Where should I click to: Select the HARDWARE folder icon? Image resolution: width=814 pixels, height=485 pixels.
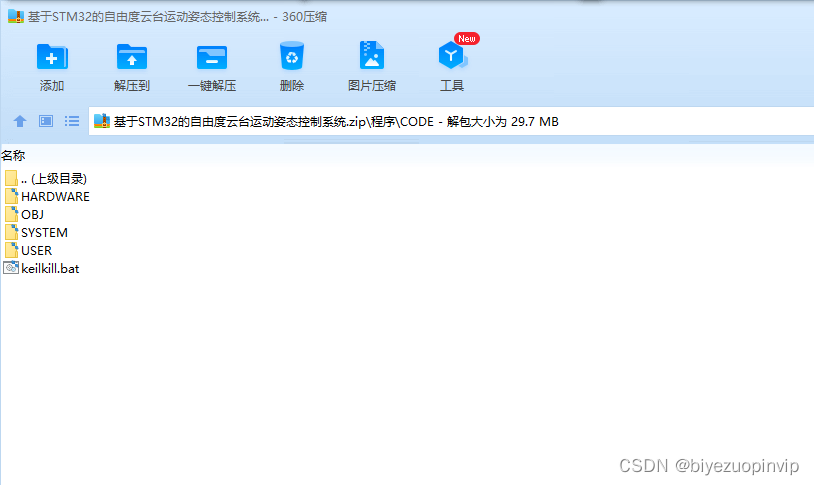(11, 196)
